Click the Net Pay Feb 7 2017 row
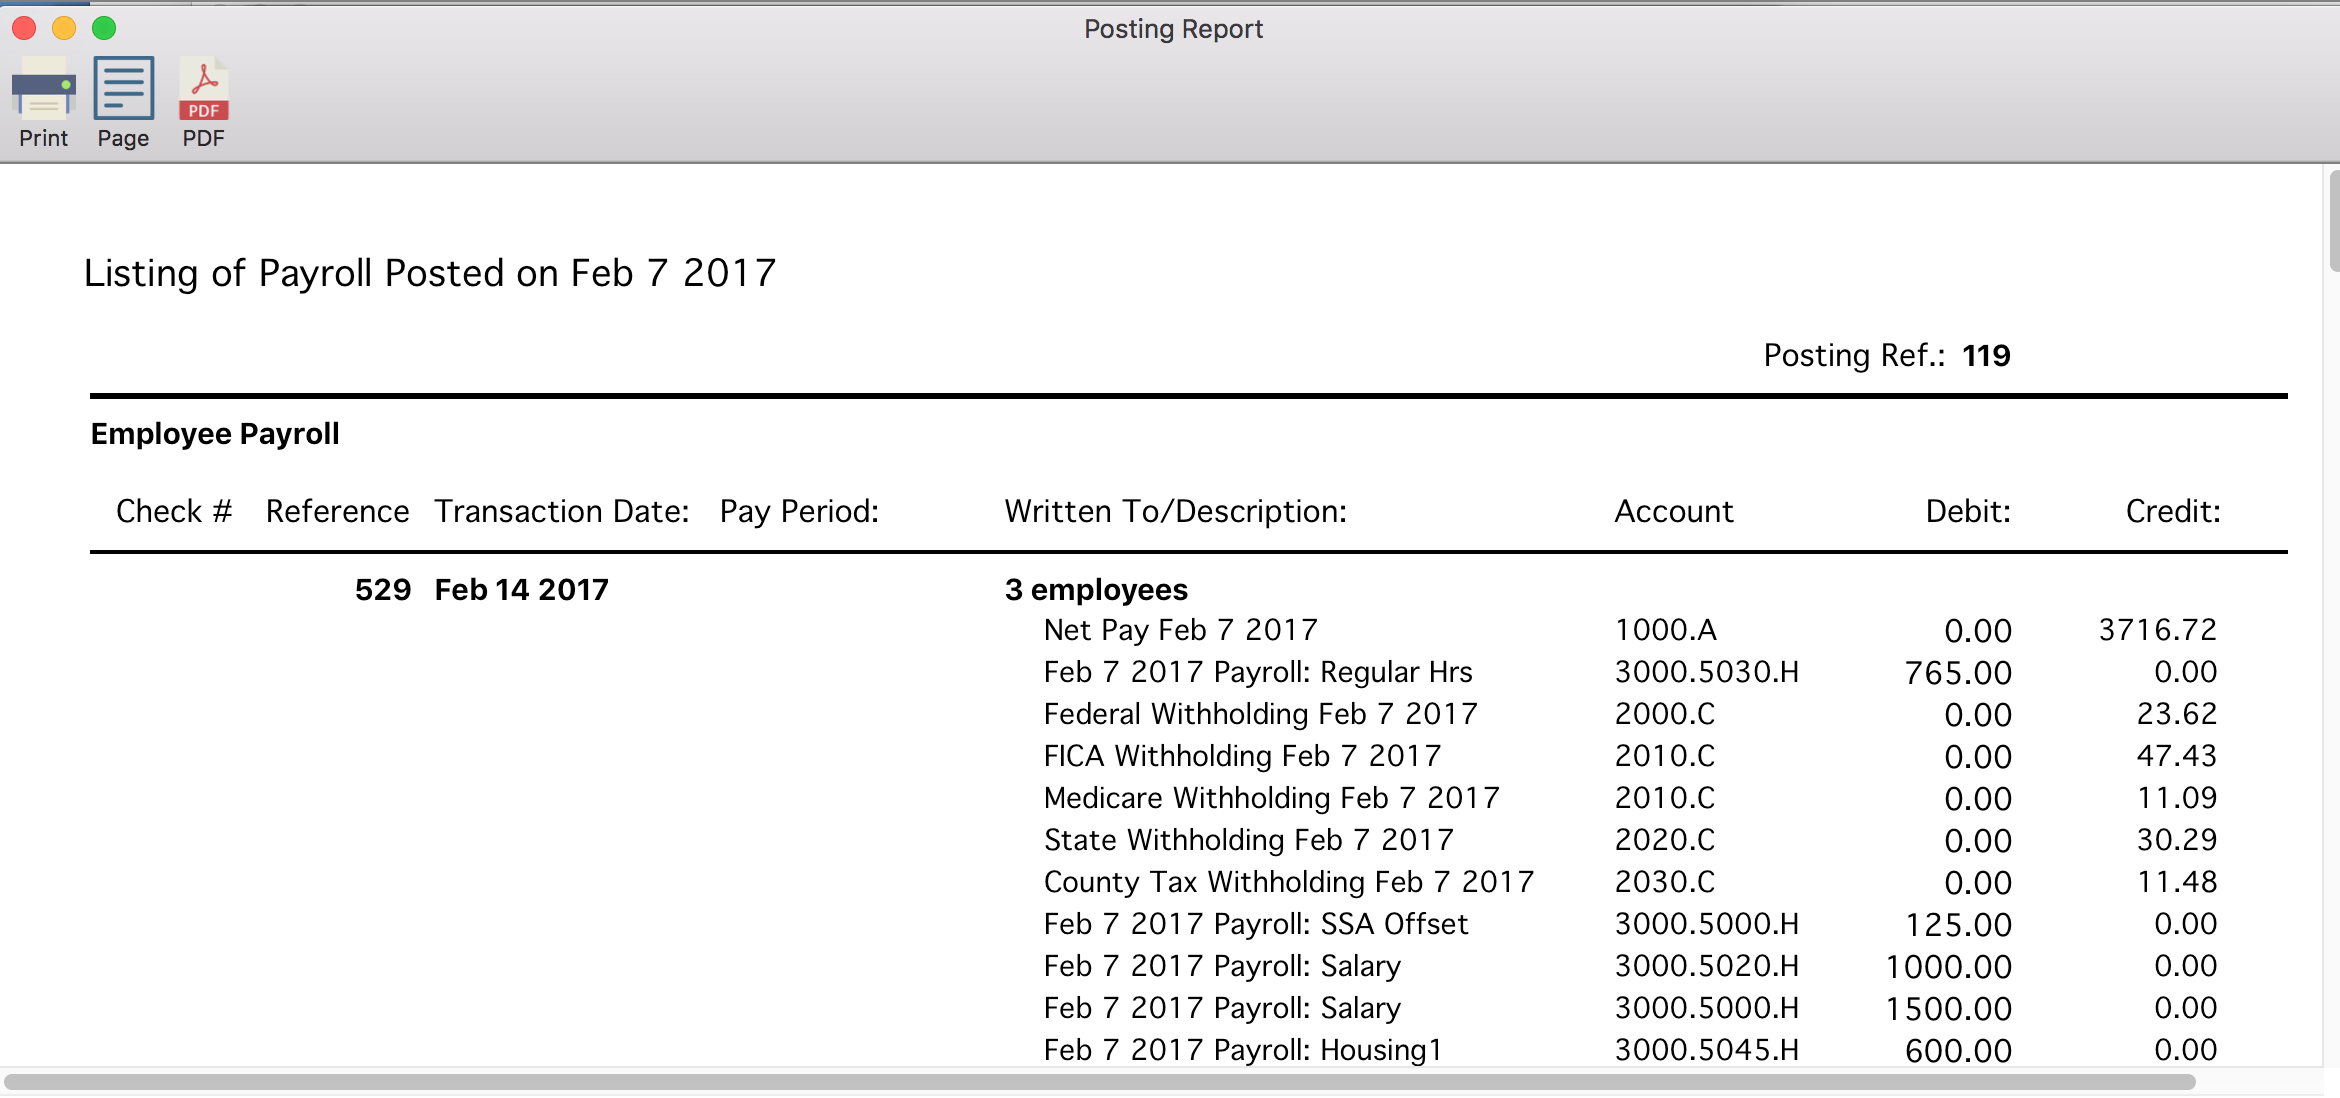Image resolution: width=2340 pixels, height=1098 pixels. pos(1179,630)
